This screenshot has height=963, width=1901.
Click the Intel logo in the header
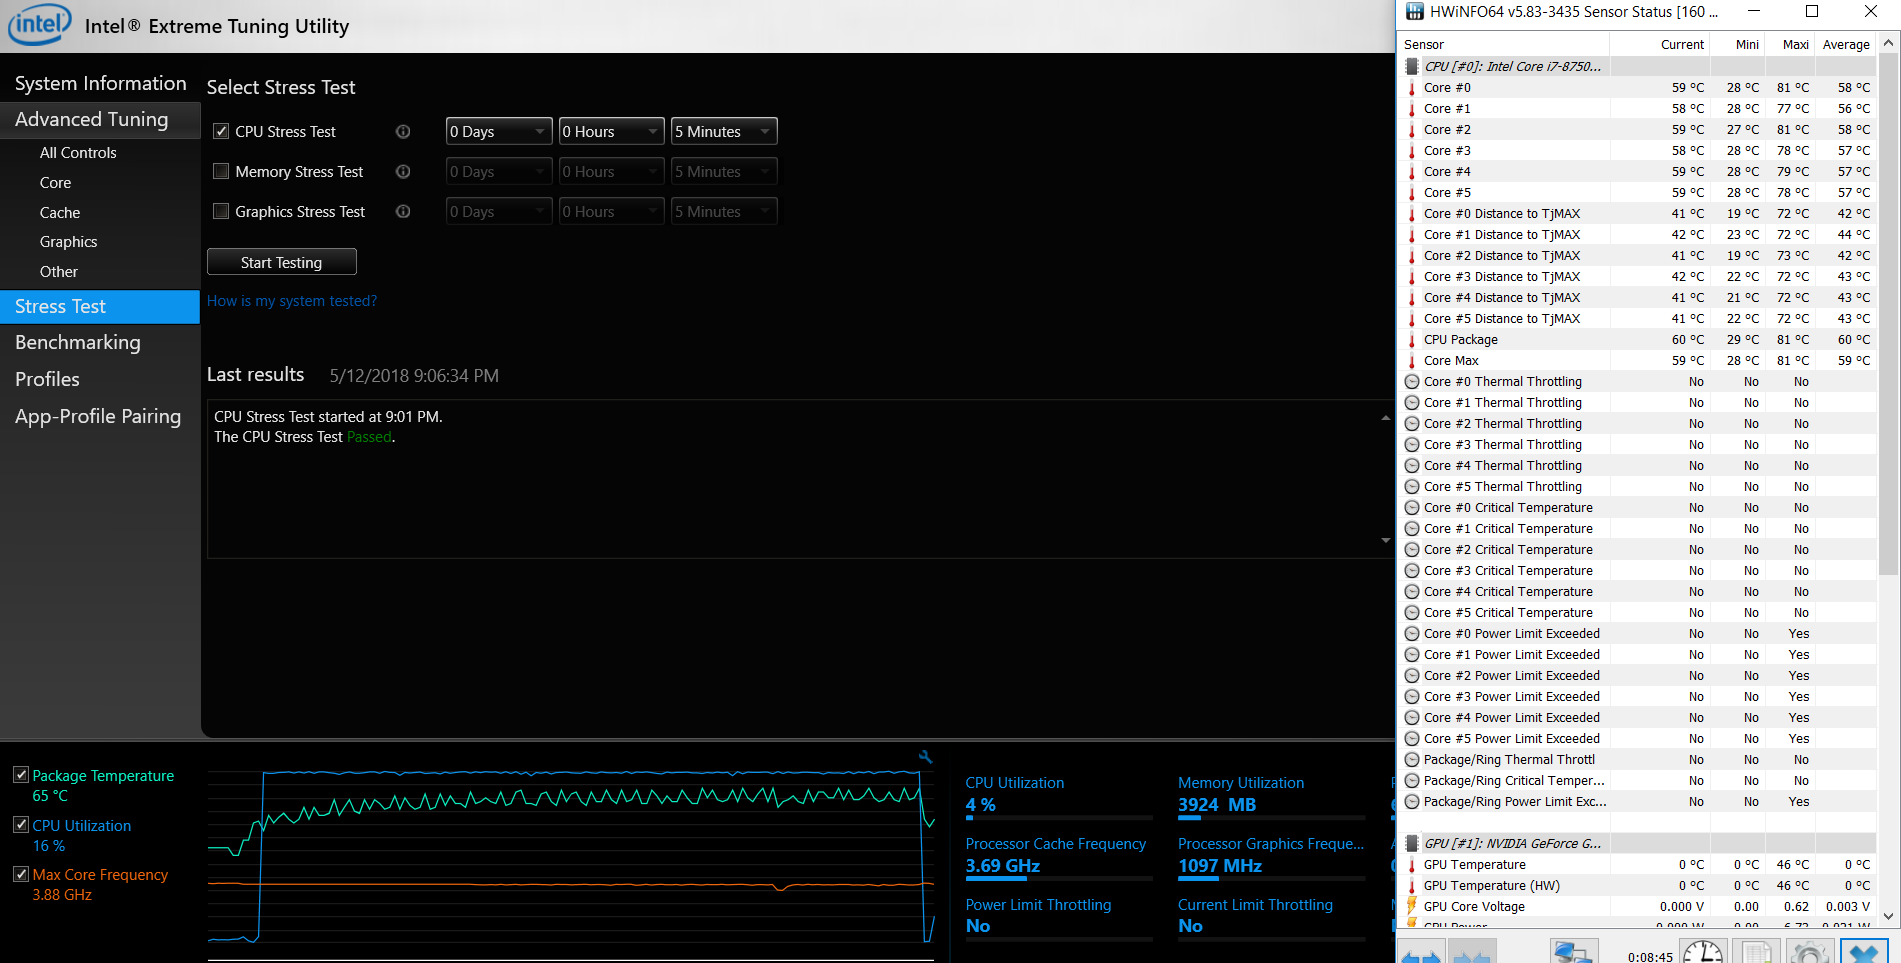[x=40, y=24]
